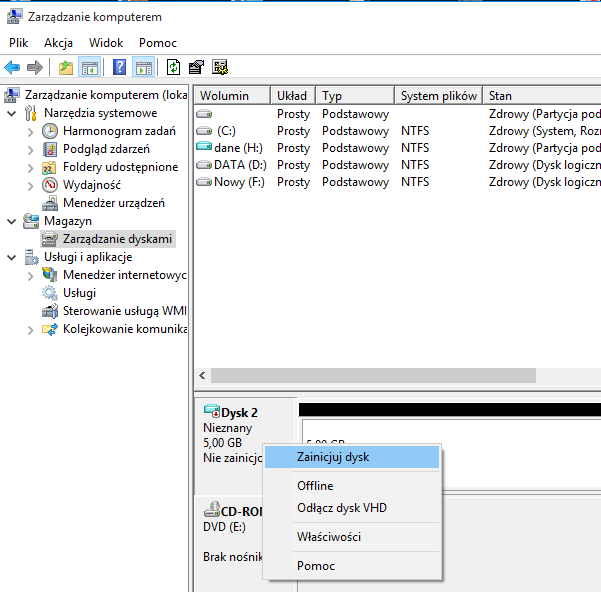Sort by the Stan column header
The image size is (601, 592).
(x=542, y=95)
